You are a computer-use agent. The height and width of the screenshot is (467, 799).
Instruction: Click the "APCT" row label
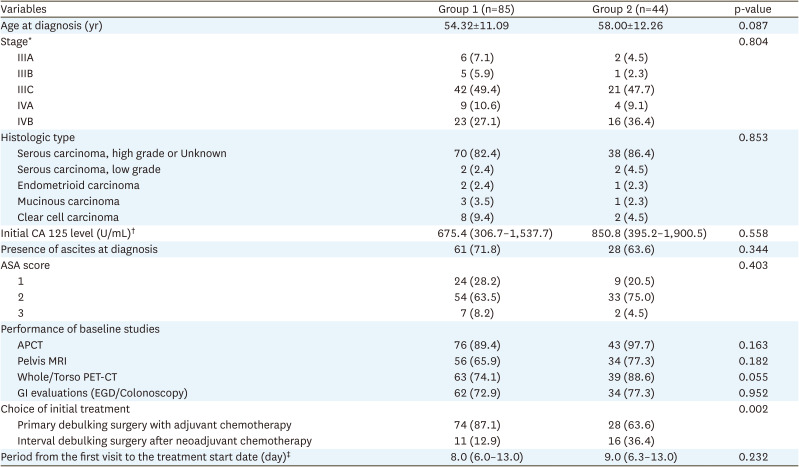point(30,345)
